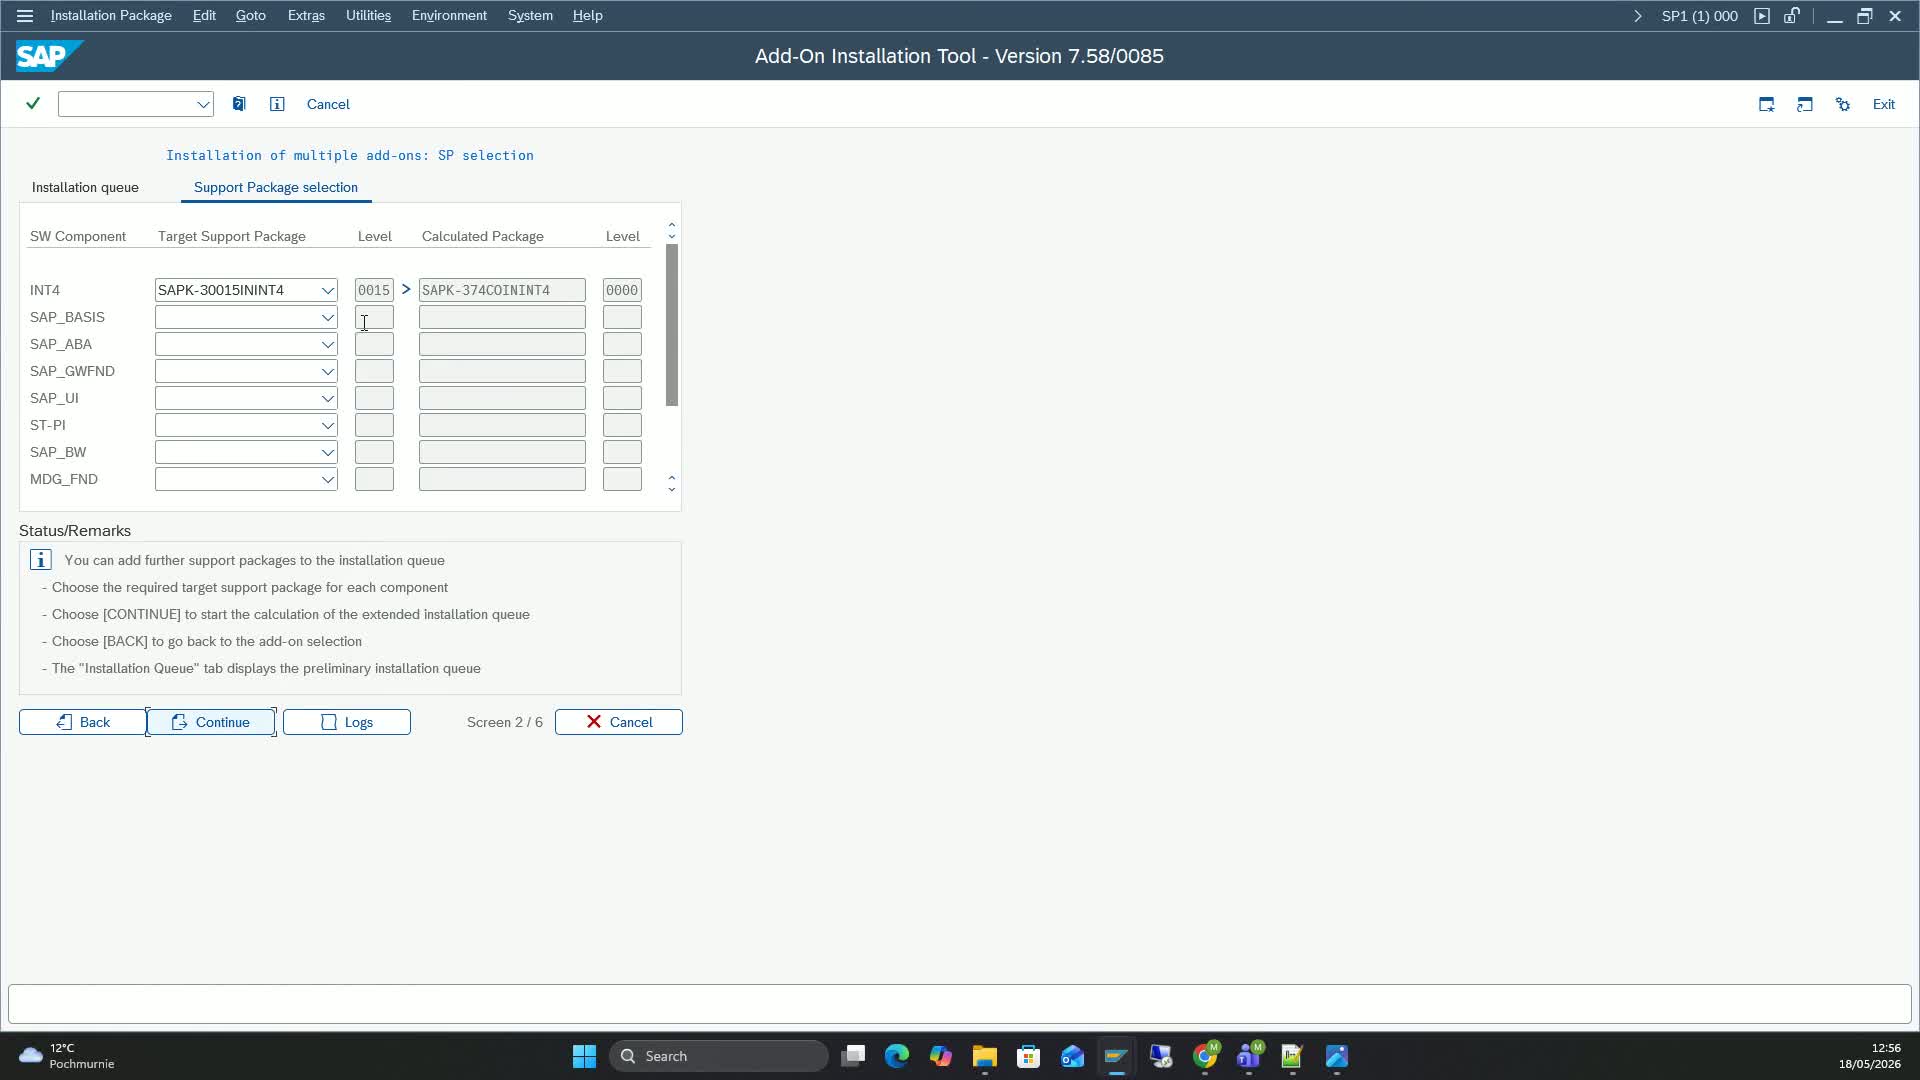This screenshot has width=1920, height=1080.
Task: Open Microsoft Edge from the taskbar
Action: pos(897,1056)
